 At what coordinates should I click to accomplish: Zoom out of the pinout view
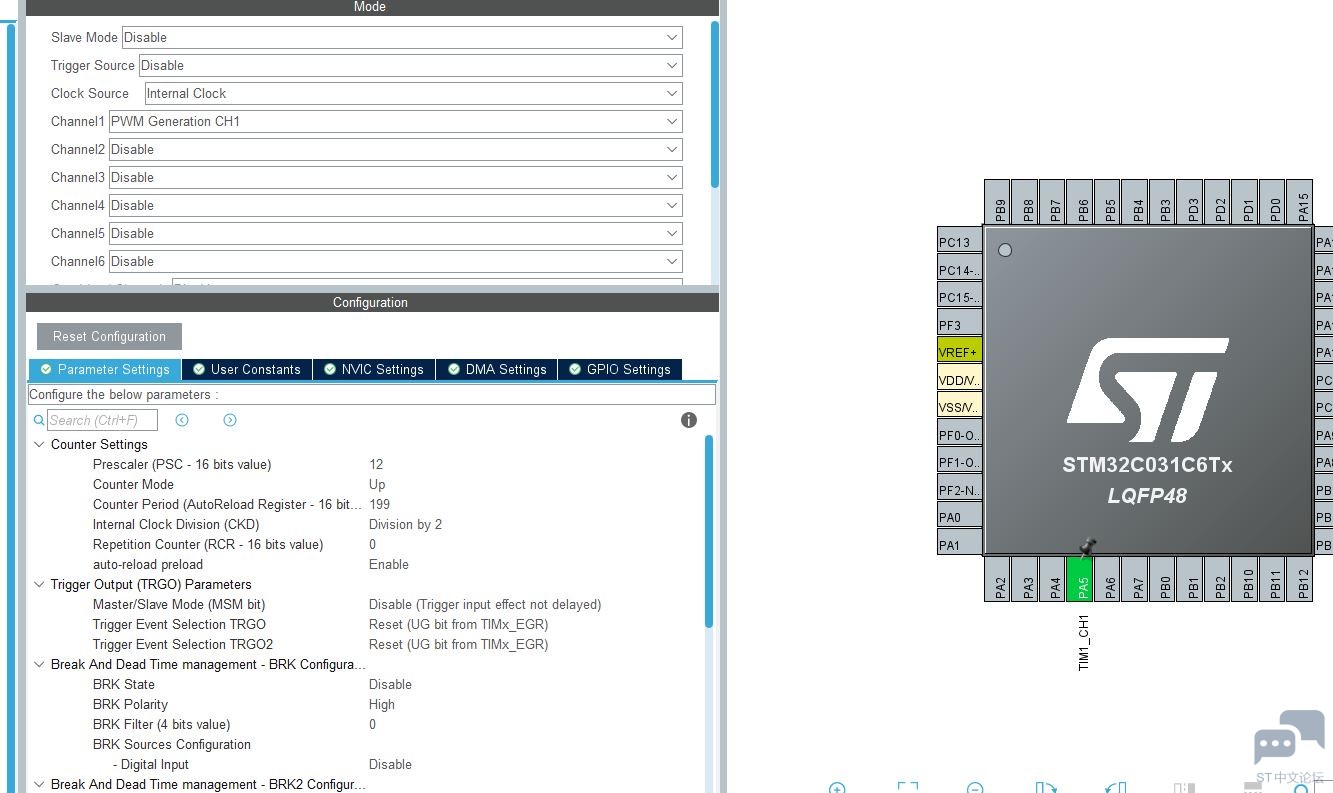[976, 788]
